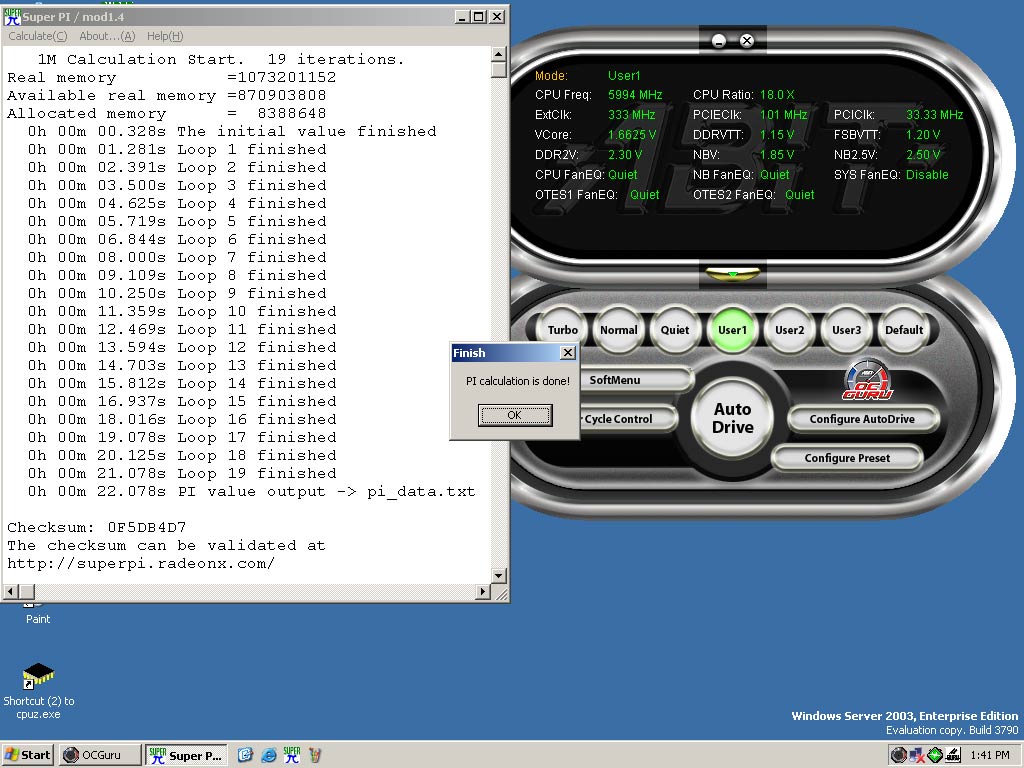Click the Checksum: 0F5DB4D7 line
This screenshot has height=768, width=1024.
click(97, 527)
